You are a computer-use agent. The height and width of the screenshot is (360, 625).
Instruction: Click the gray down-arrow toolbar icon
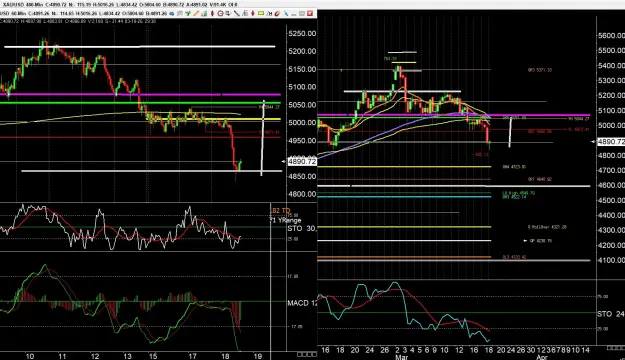(228, 14)
